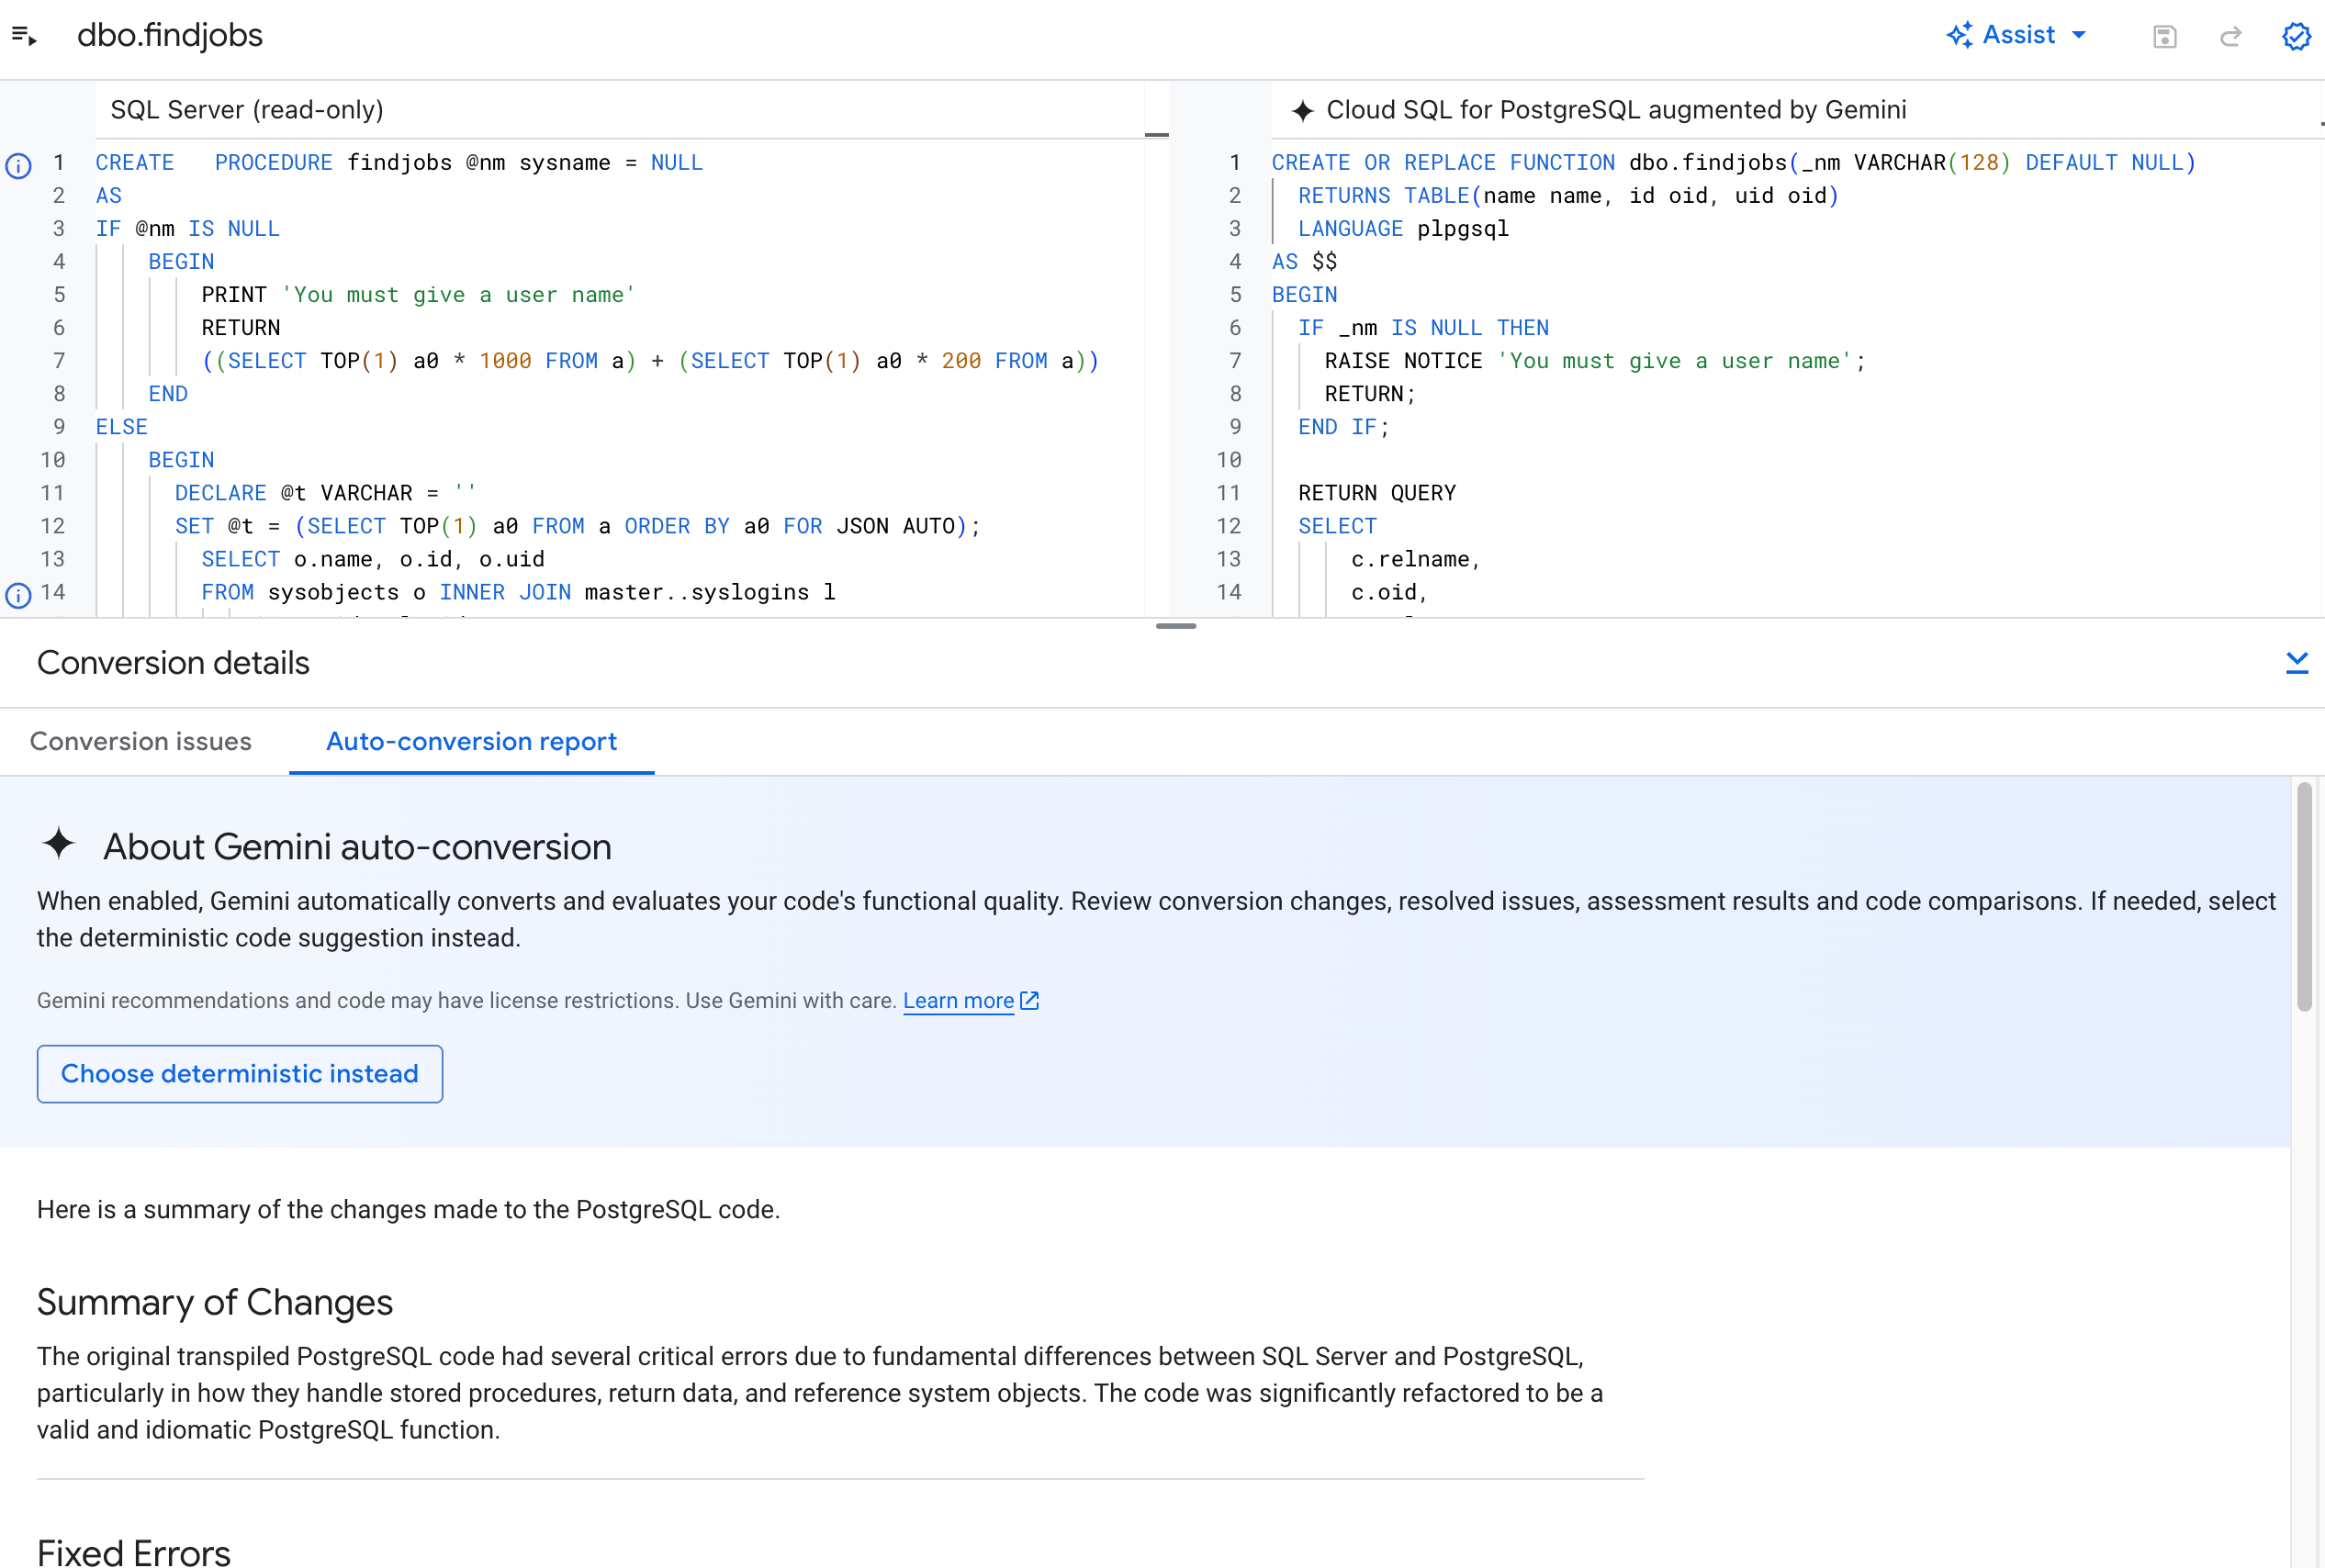Open the Learn more link
The height and width of the screenshot is (1568, 2325).
click(x=958, y=1000)
